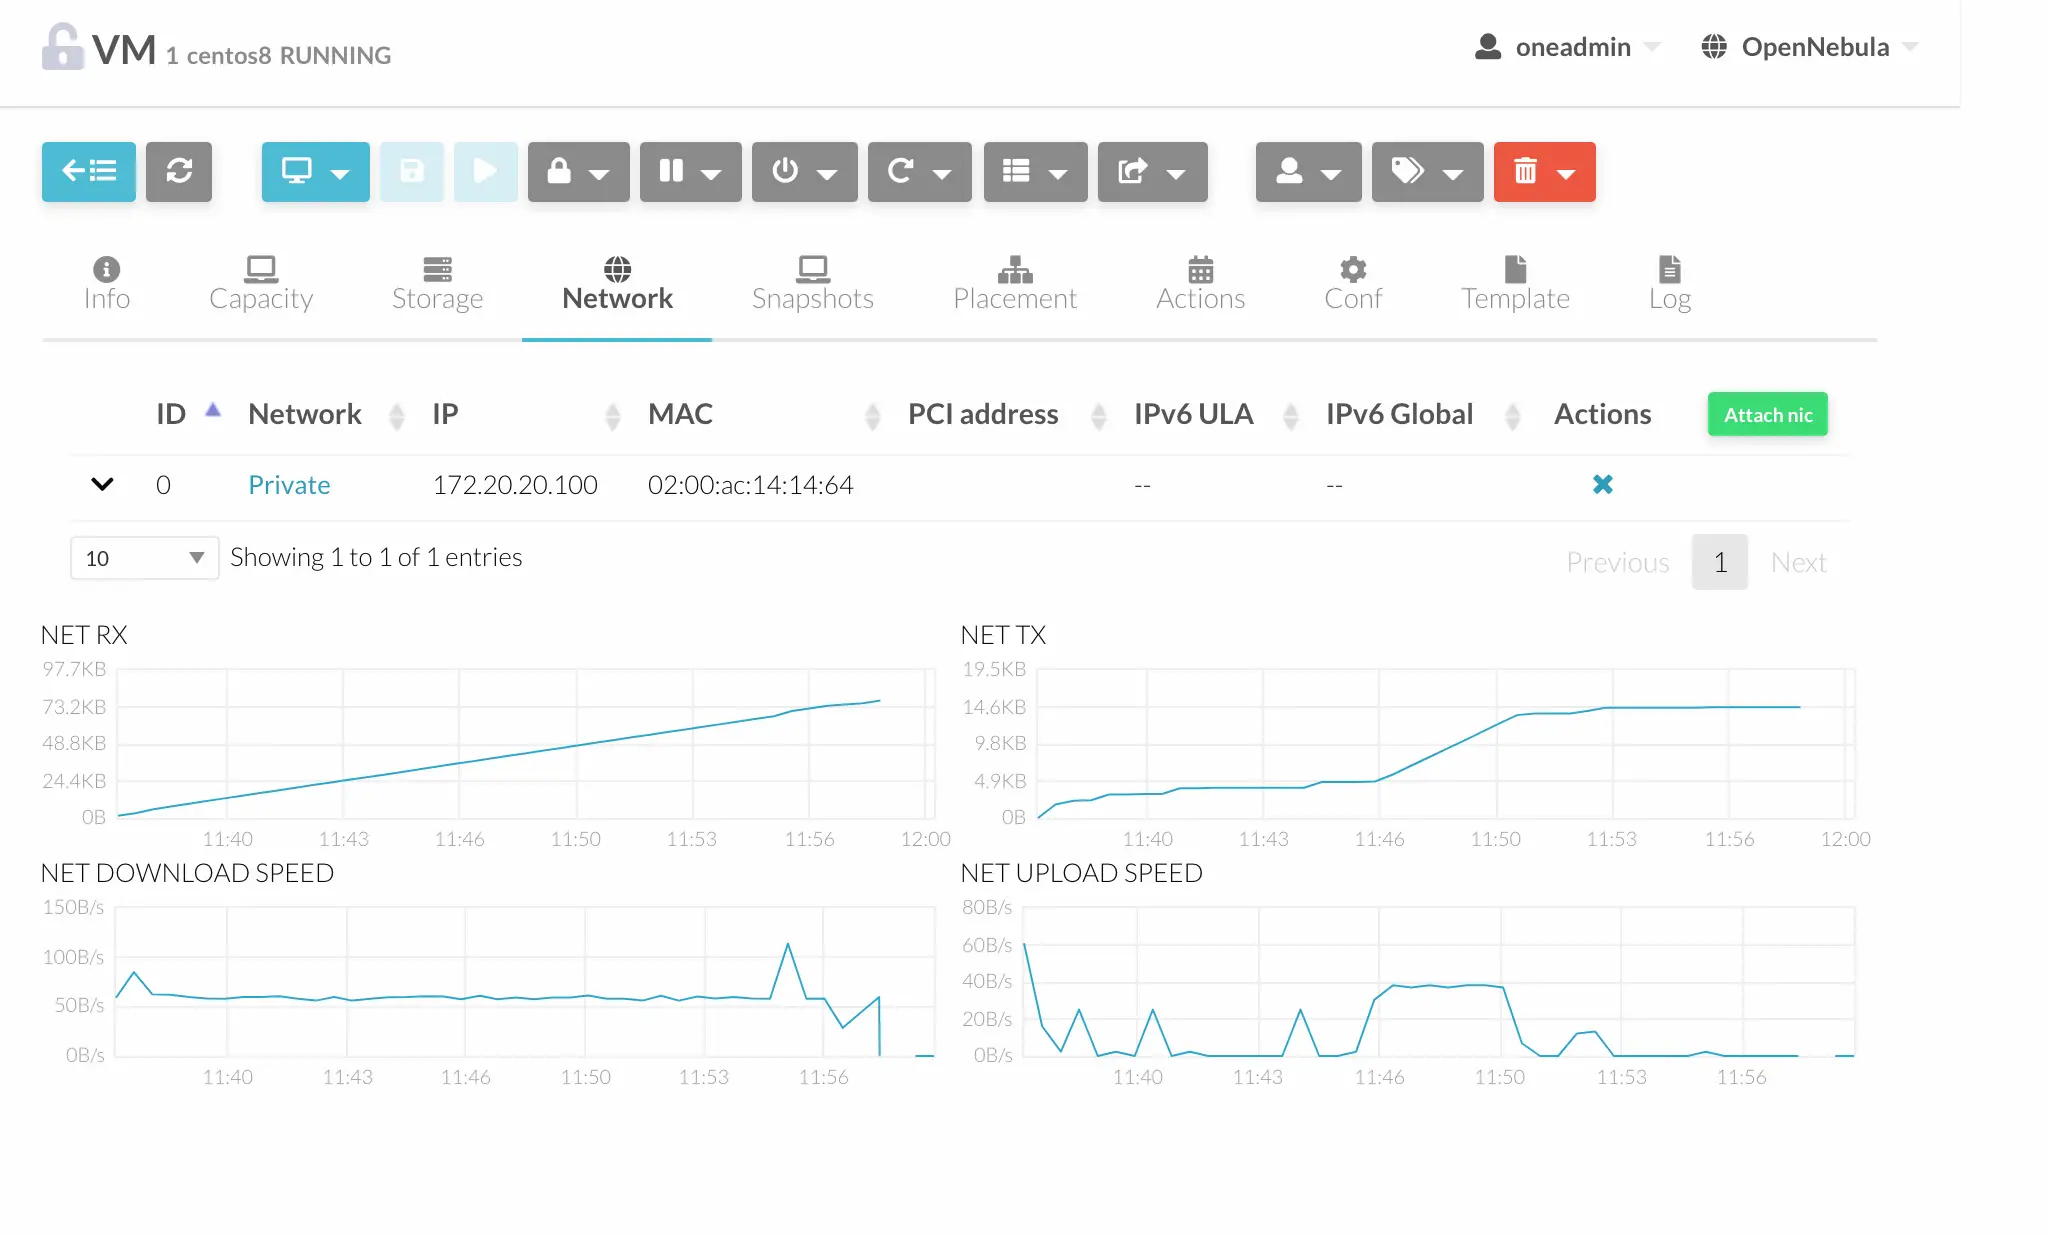Open the migrate/share dropdown
2050x1236 pixels.
tap(1152, 171)
